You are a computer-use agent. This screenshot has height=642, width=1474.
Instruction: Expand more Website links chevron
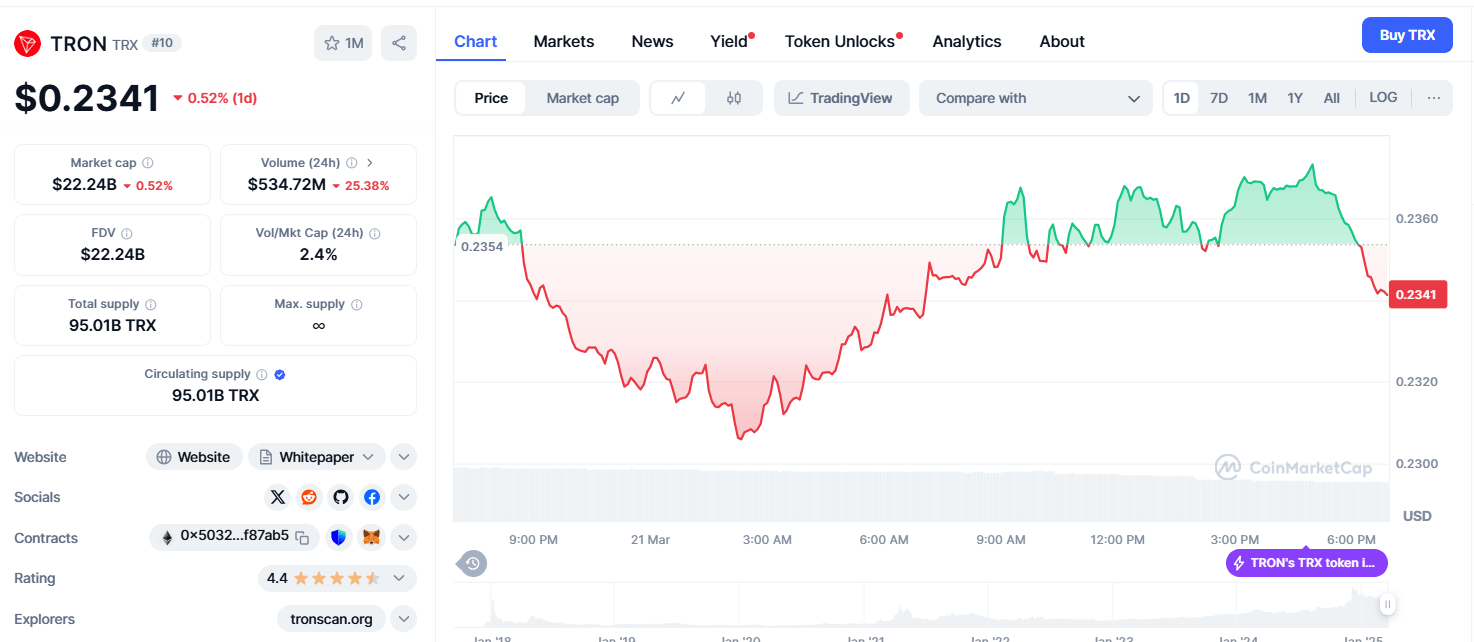pos(403,457)
